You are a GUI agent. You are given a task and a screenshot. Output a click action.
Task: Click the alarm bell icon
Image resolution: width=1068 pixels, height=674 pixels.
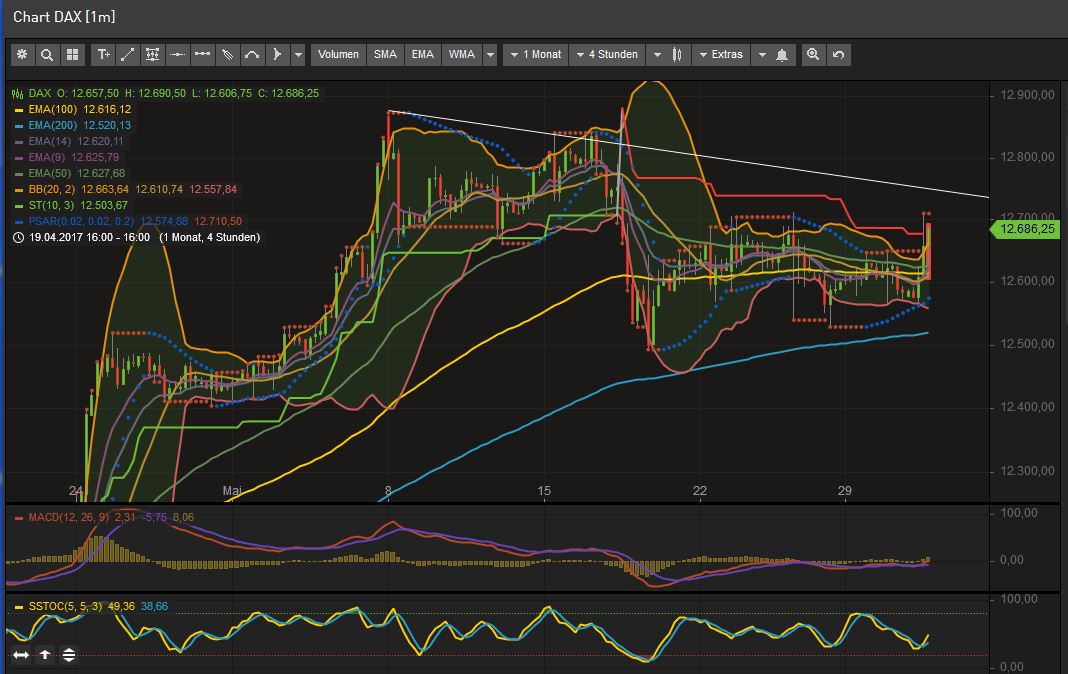point(783,54)
